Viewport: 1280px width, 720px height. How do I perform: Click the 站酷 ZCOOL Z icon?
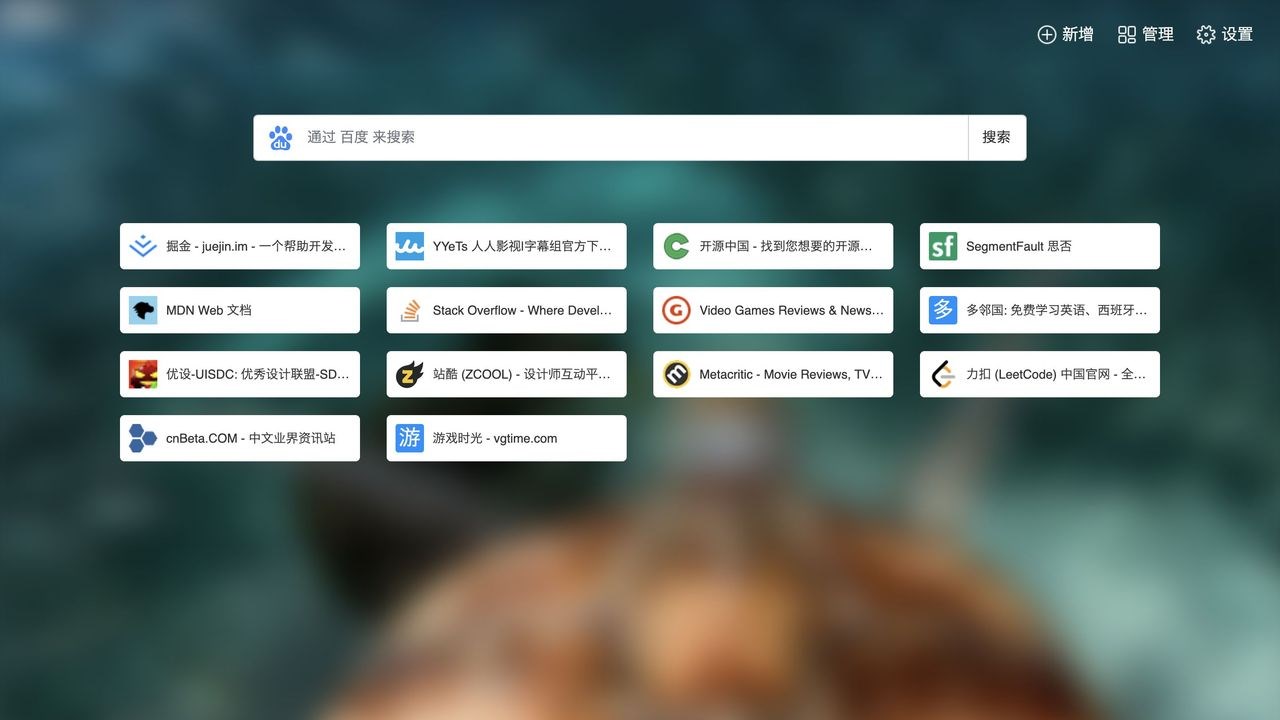tap(410, 374)
